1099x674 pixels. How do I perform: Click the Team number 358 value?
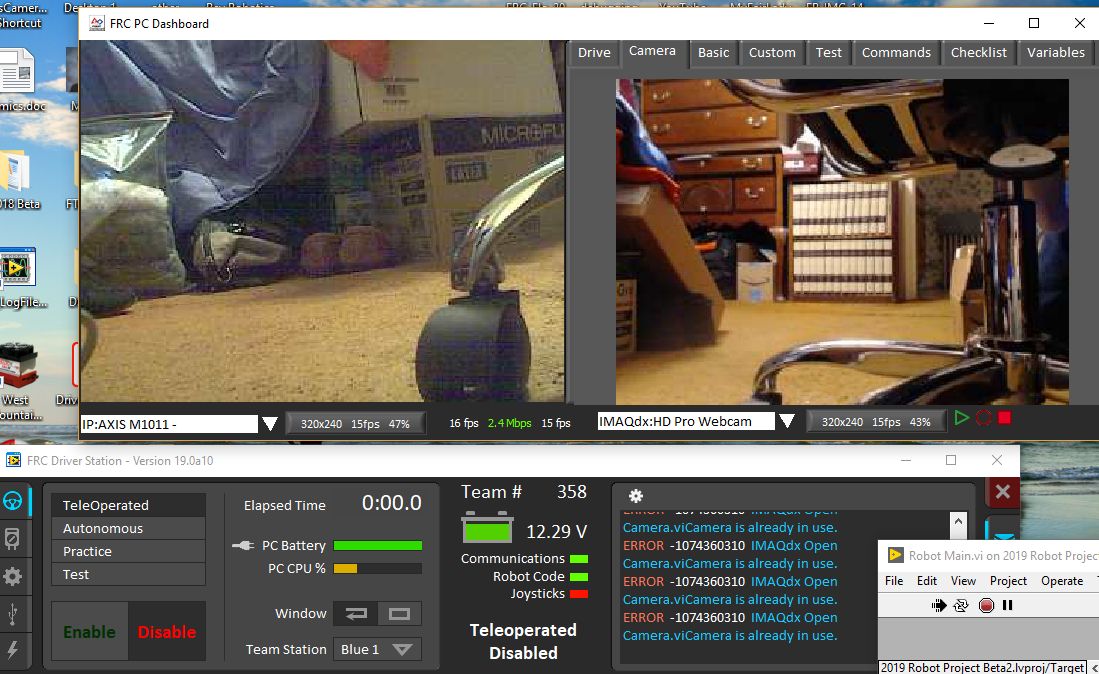point(571,492)
